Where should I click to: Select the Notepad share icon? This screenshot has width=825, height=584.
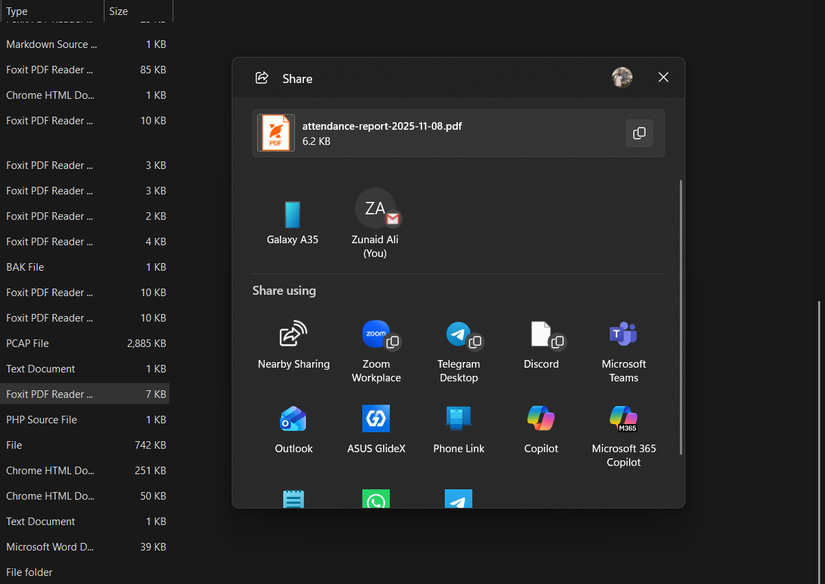tap(294, 499)
